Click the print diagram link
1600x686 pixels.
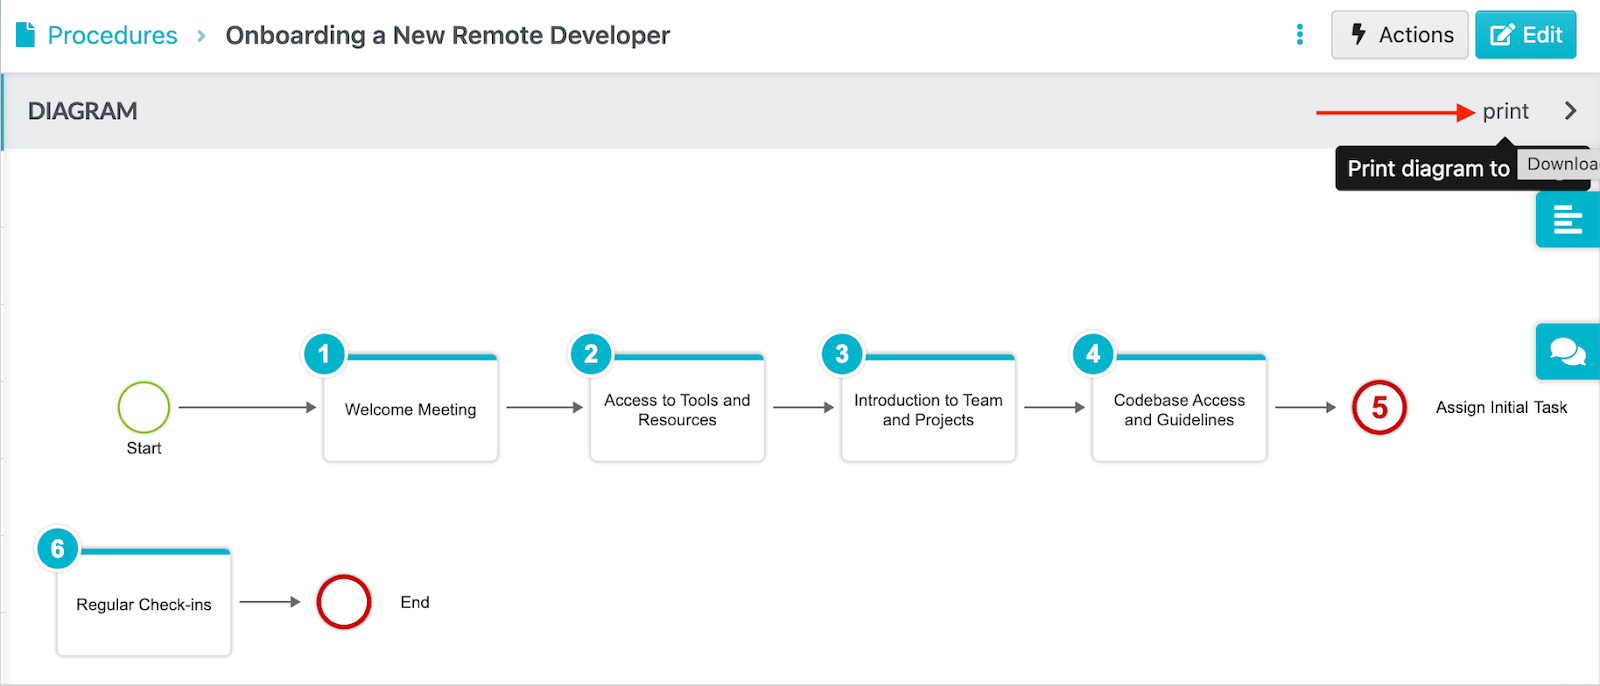coord(1505,111)
